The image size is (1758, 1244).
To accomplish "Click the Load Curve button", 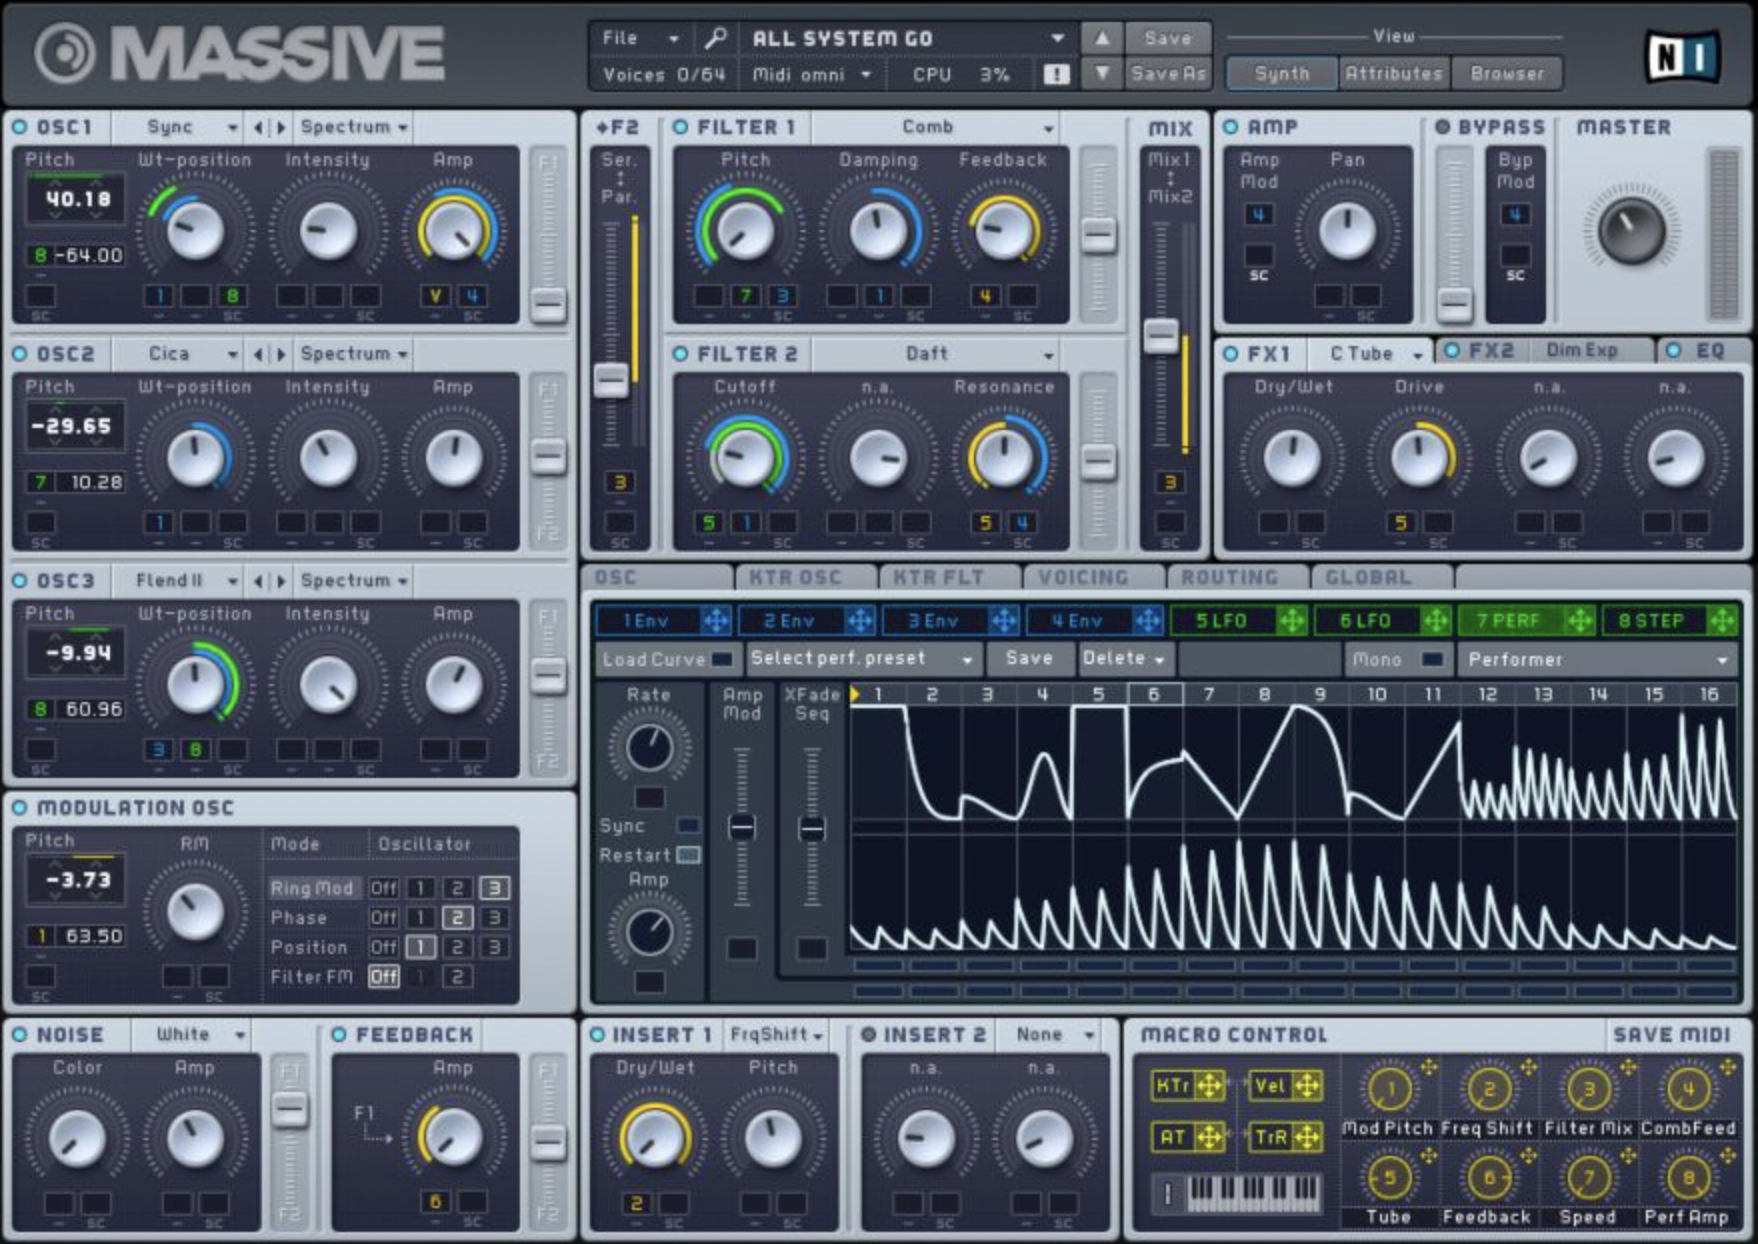I will tap(655, 659).
